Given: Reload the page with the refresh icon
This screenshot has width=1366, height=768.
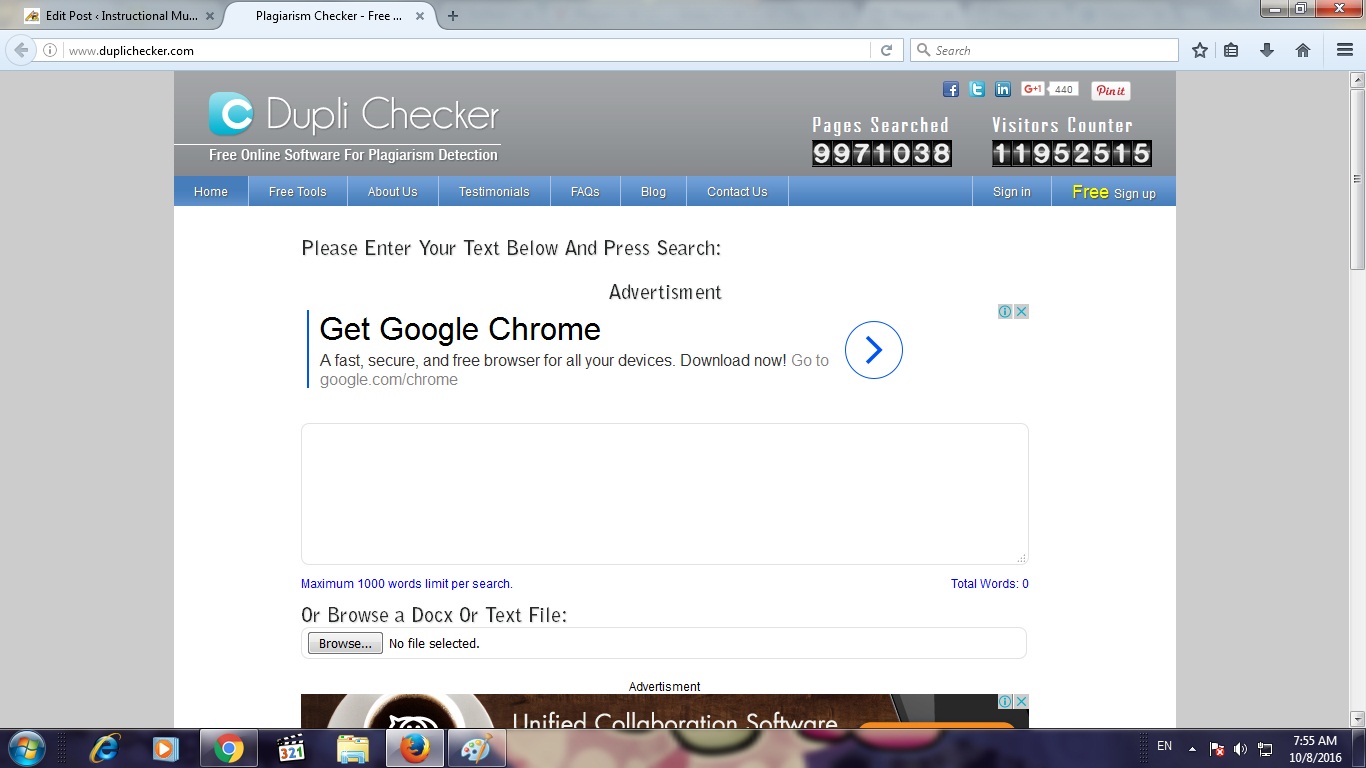Looking at the screenshot, I should tap(886, 50).
